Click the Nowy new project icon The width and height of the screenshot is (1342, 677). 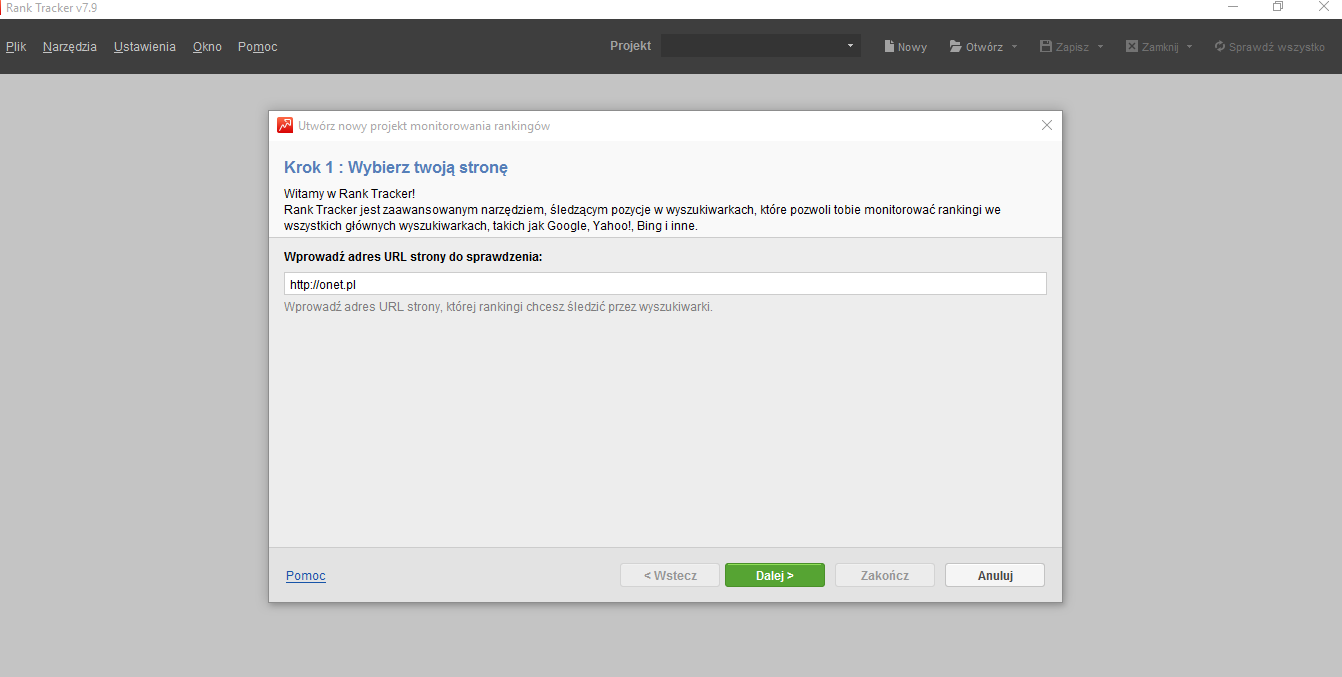click(889, 47)
